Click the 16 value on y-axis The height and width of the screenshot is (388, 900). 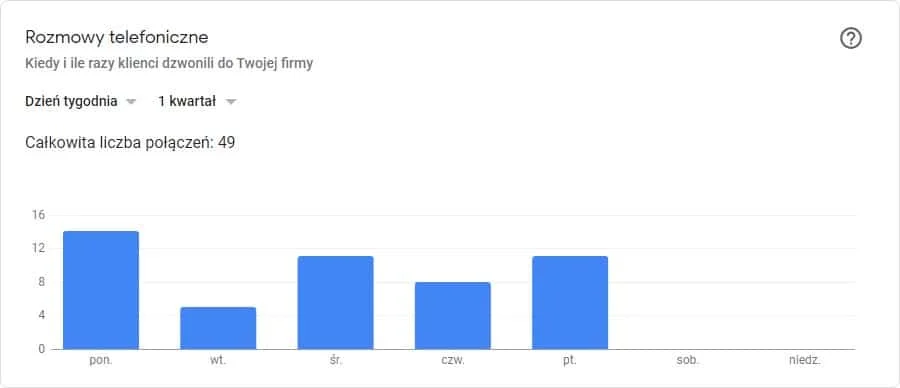point(38,215)
